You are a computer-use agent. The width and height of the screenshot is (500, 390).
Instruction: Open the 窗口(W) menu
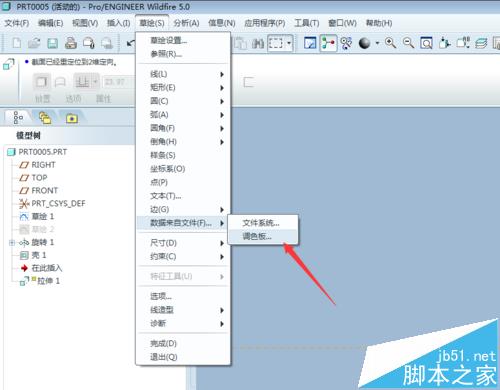342,23
